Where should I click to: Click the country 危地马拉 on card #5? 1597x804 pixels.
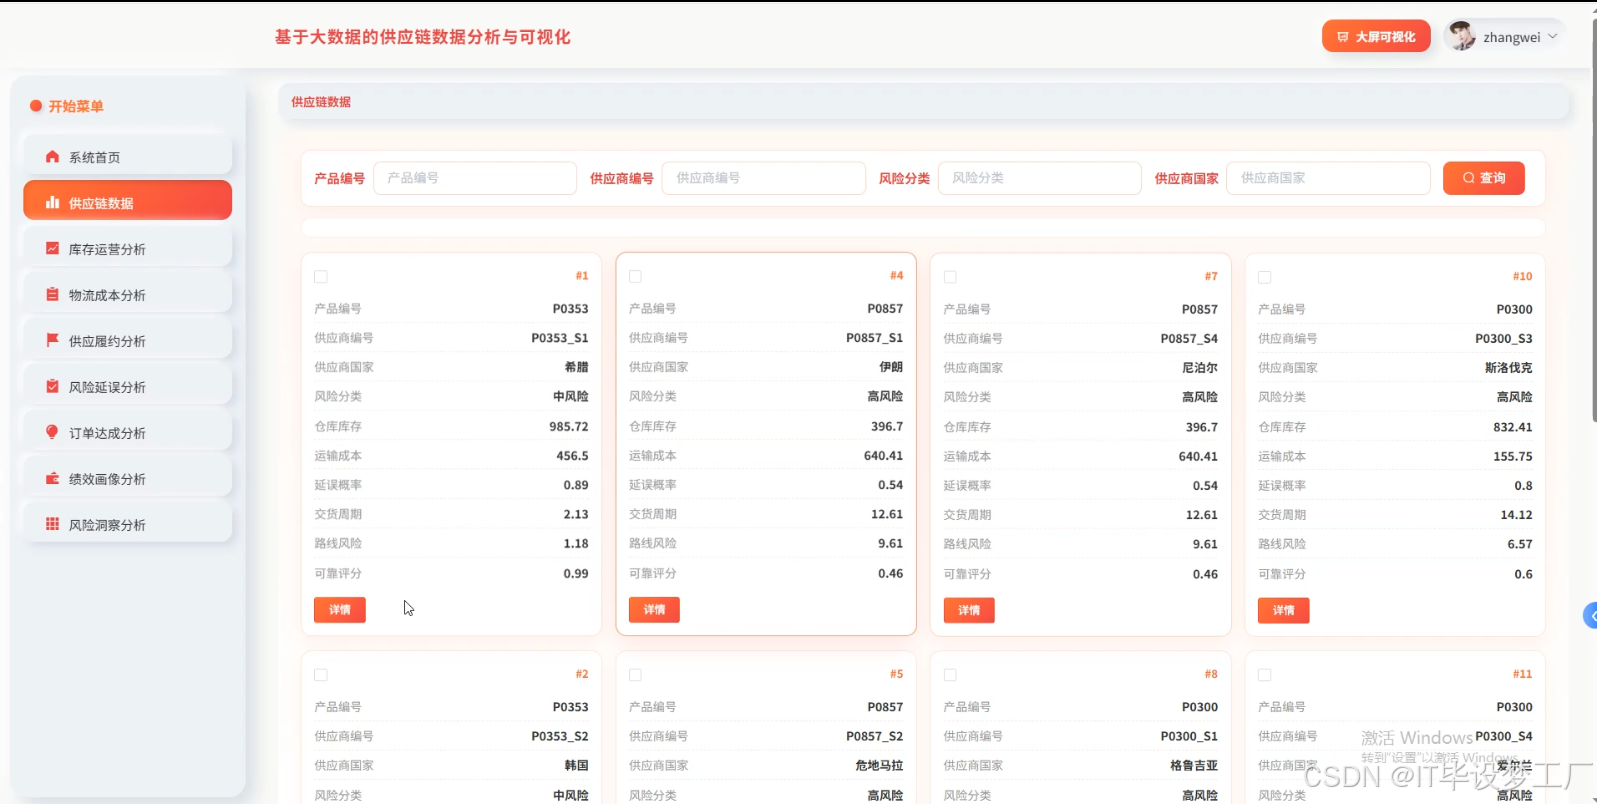coord(879,765)
